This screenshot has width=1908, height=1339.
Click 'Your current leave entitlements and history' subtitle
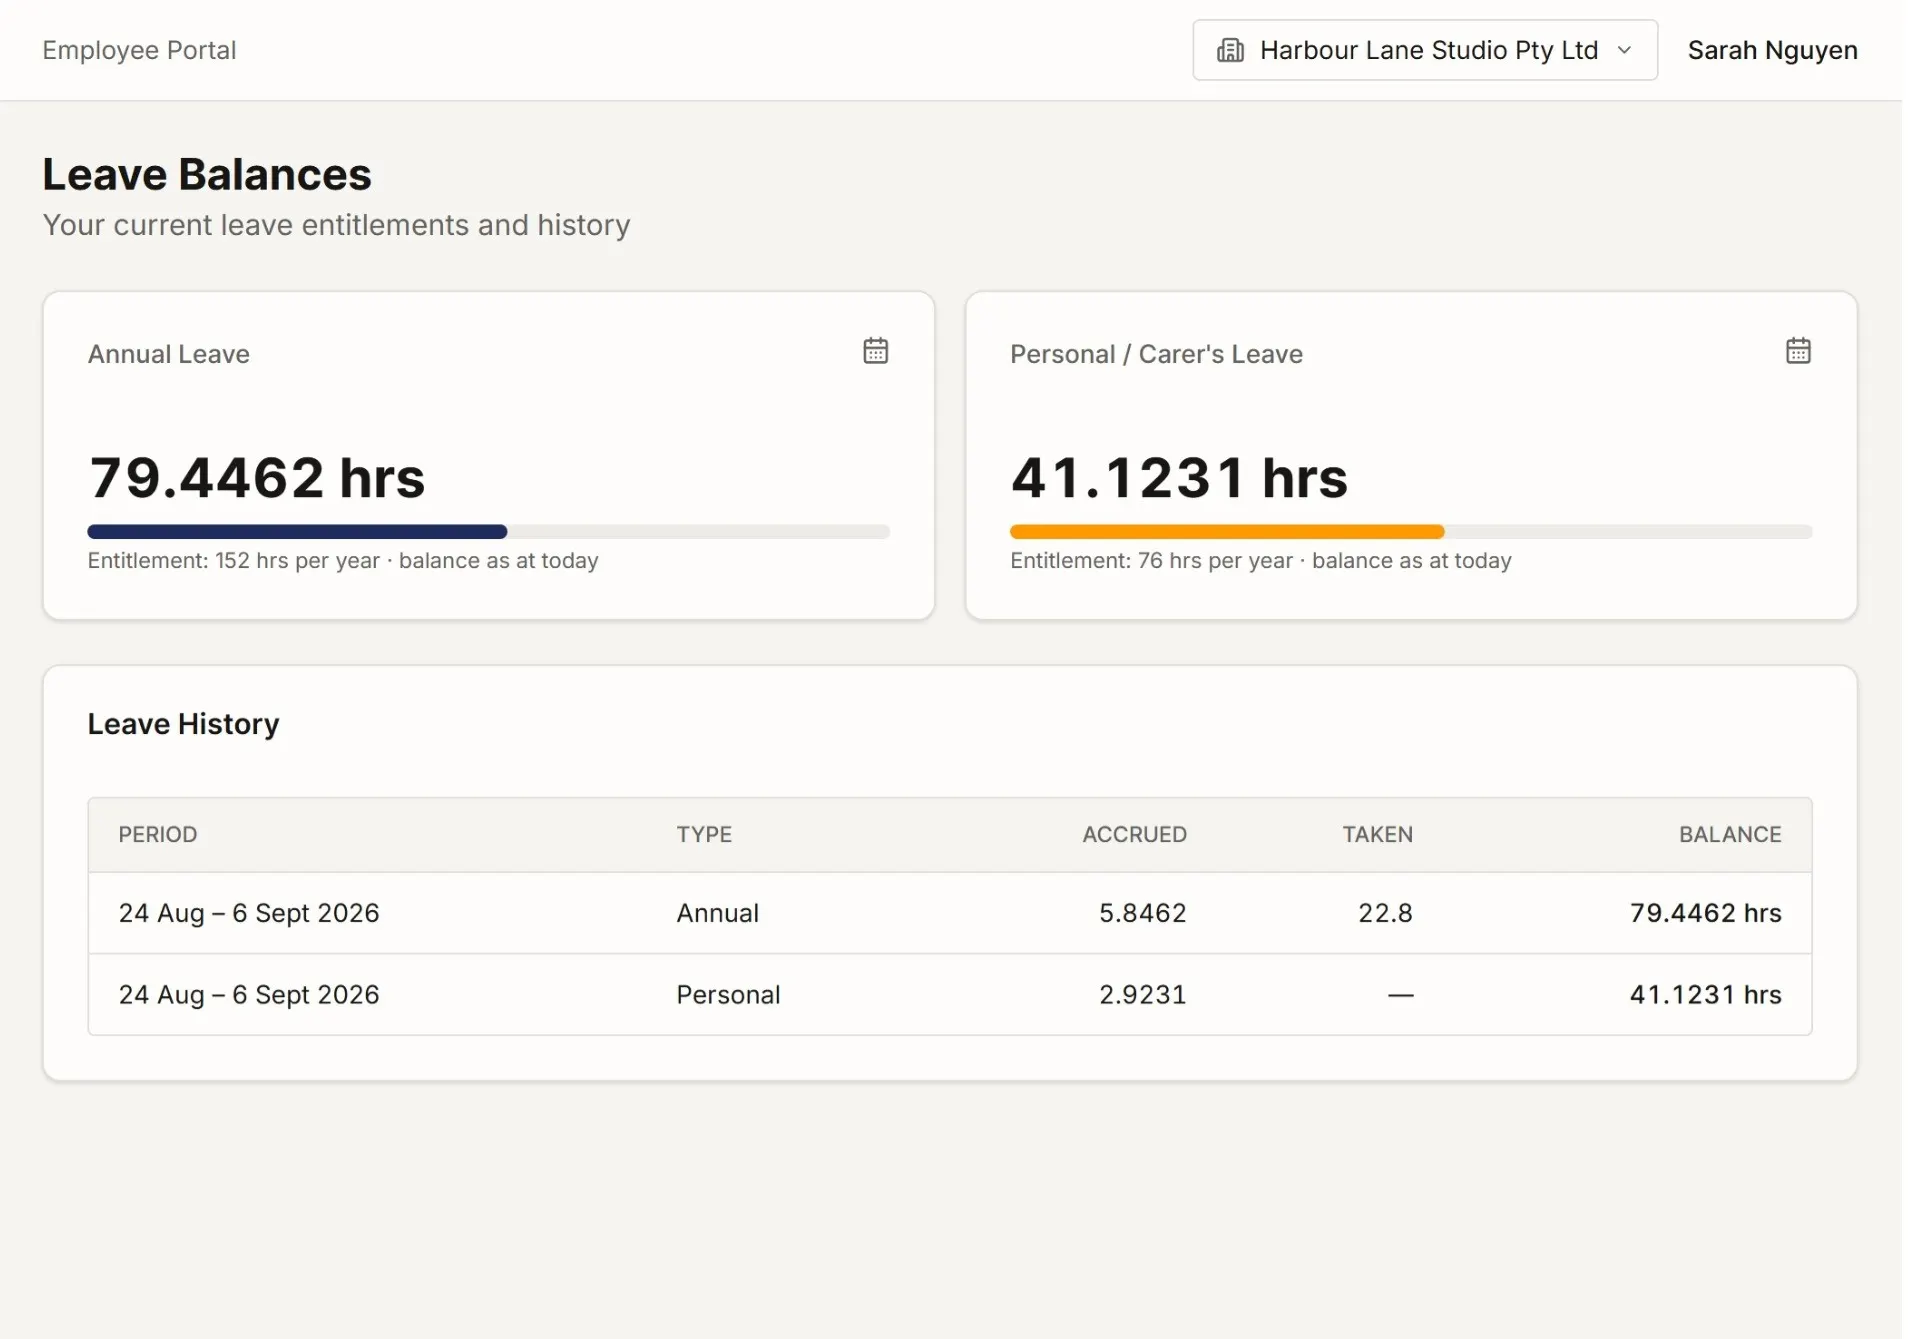coord(336,225)
